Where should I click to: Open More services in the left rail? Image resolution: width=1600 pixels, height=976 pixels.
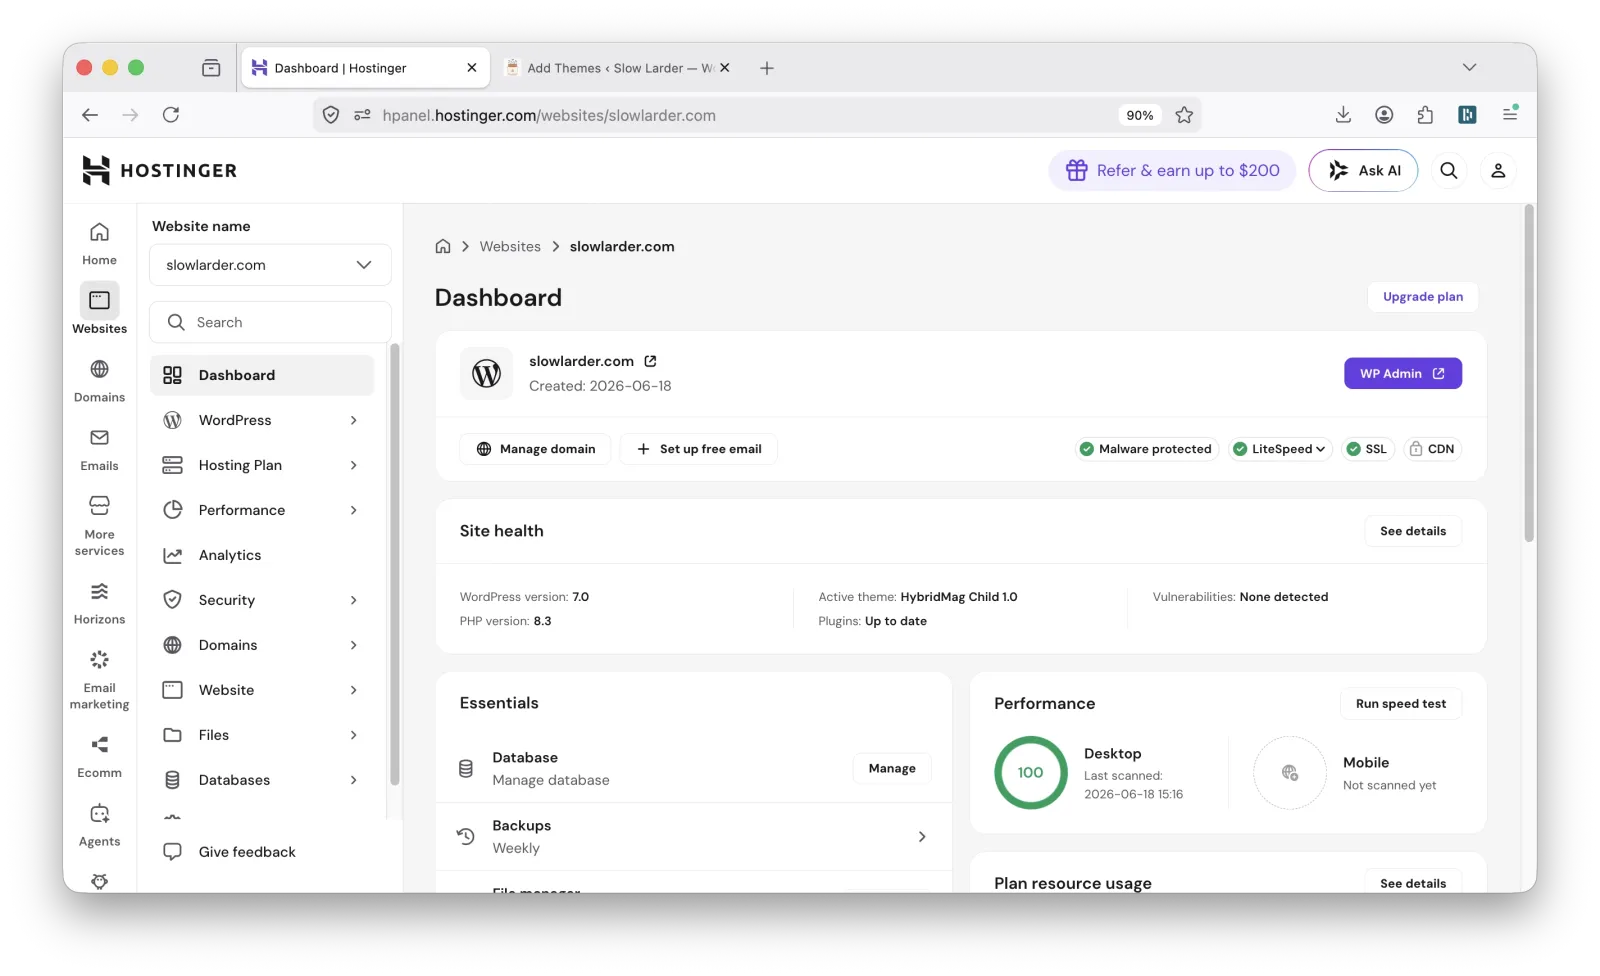click(x=99, y=525)
